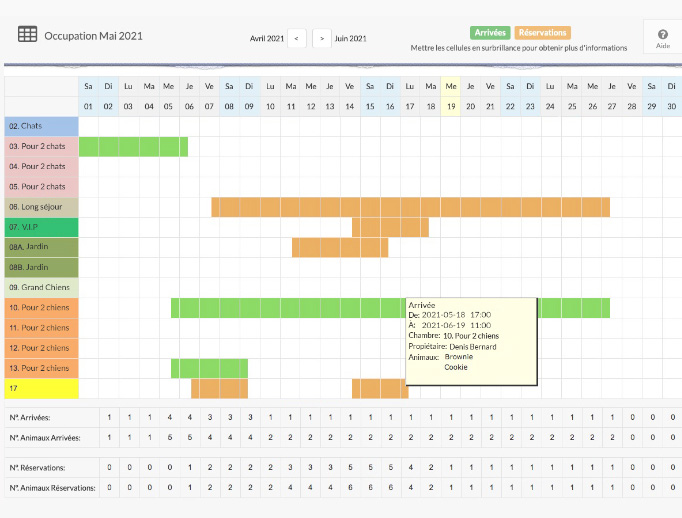Click the N°. Réservations row label
The height and width of the screenshot is (518, 682).
[x=37, y=468]
